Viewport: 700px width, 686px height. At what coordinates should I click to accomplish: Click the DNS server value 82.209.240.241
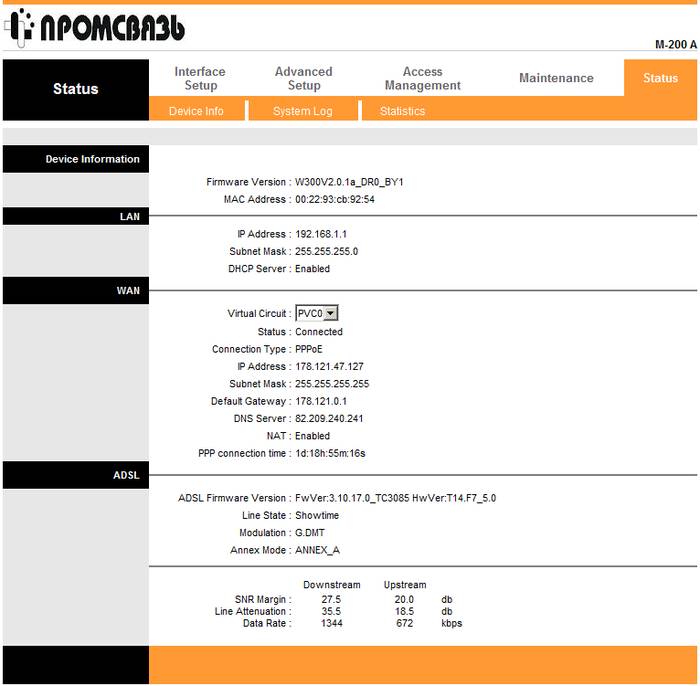pos(329,418)
